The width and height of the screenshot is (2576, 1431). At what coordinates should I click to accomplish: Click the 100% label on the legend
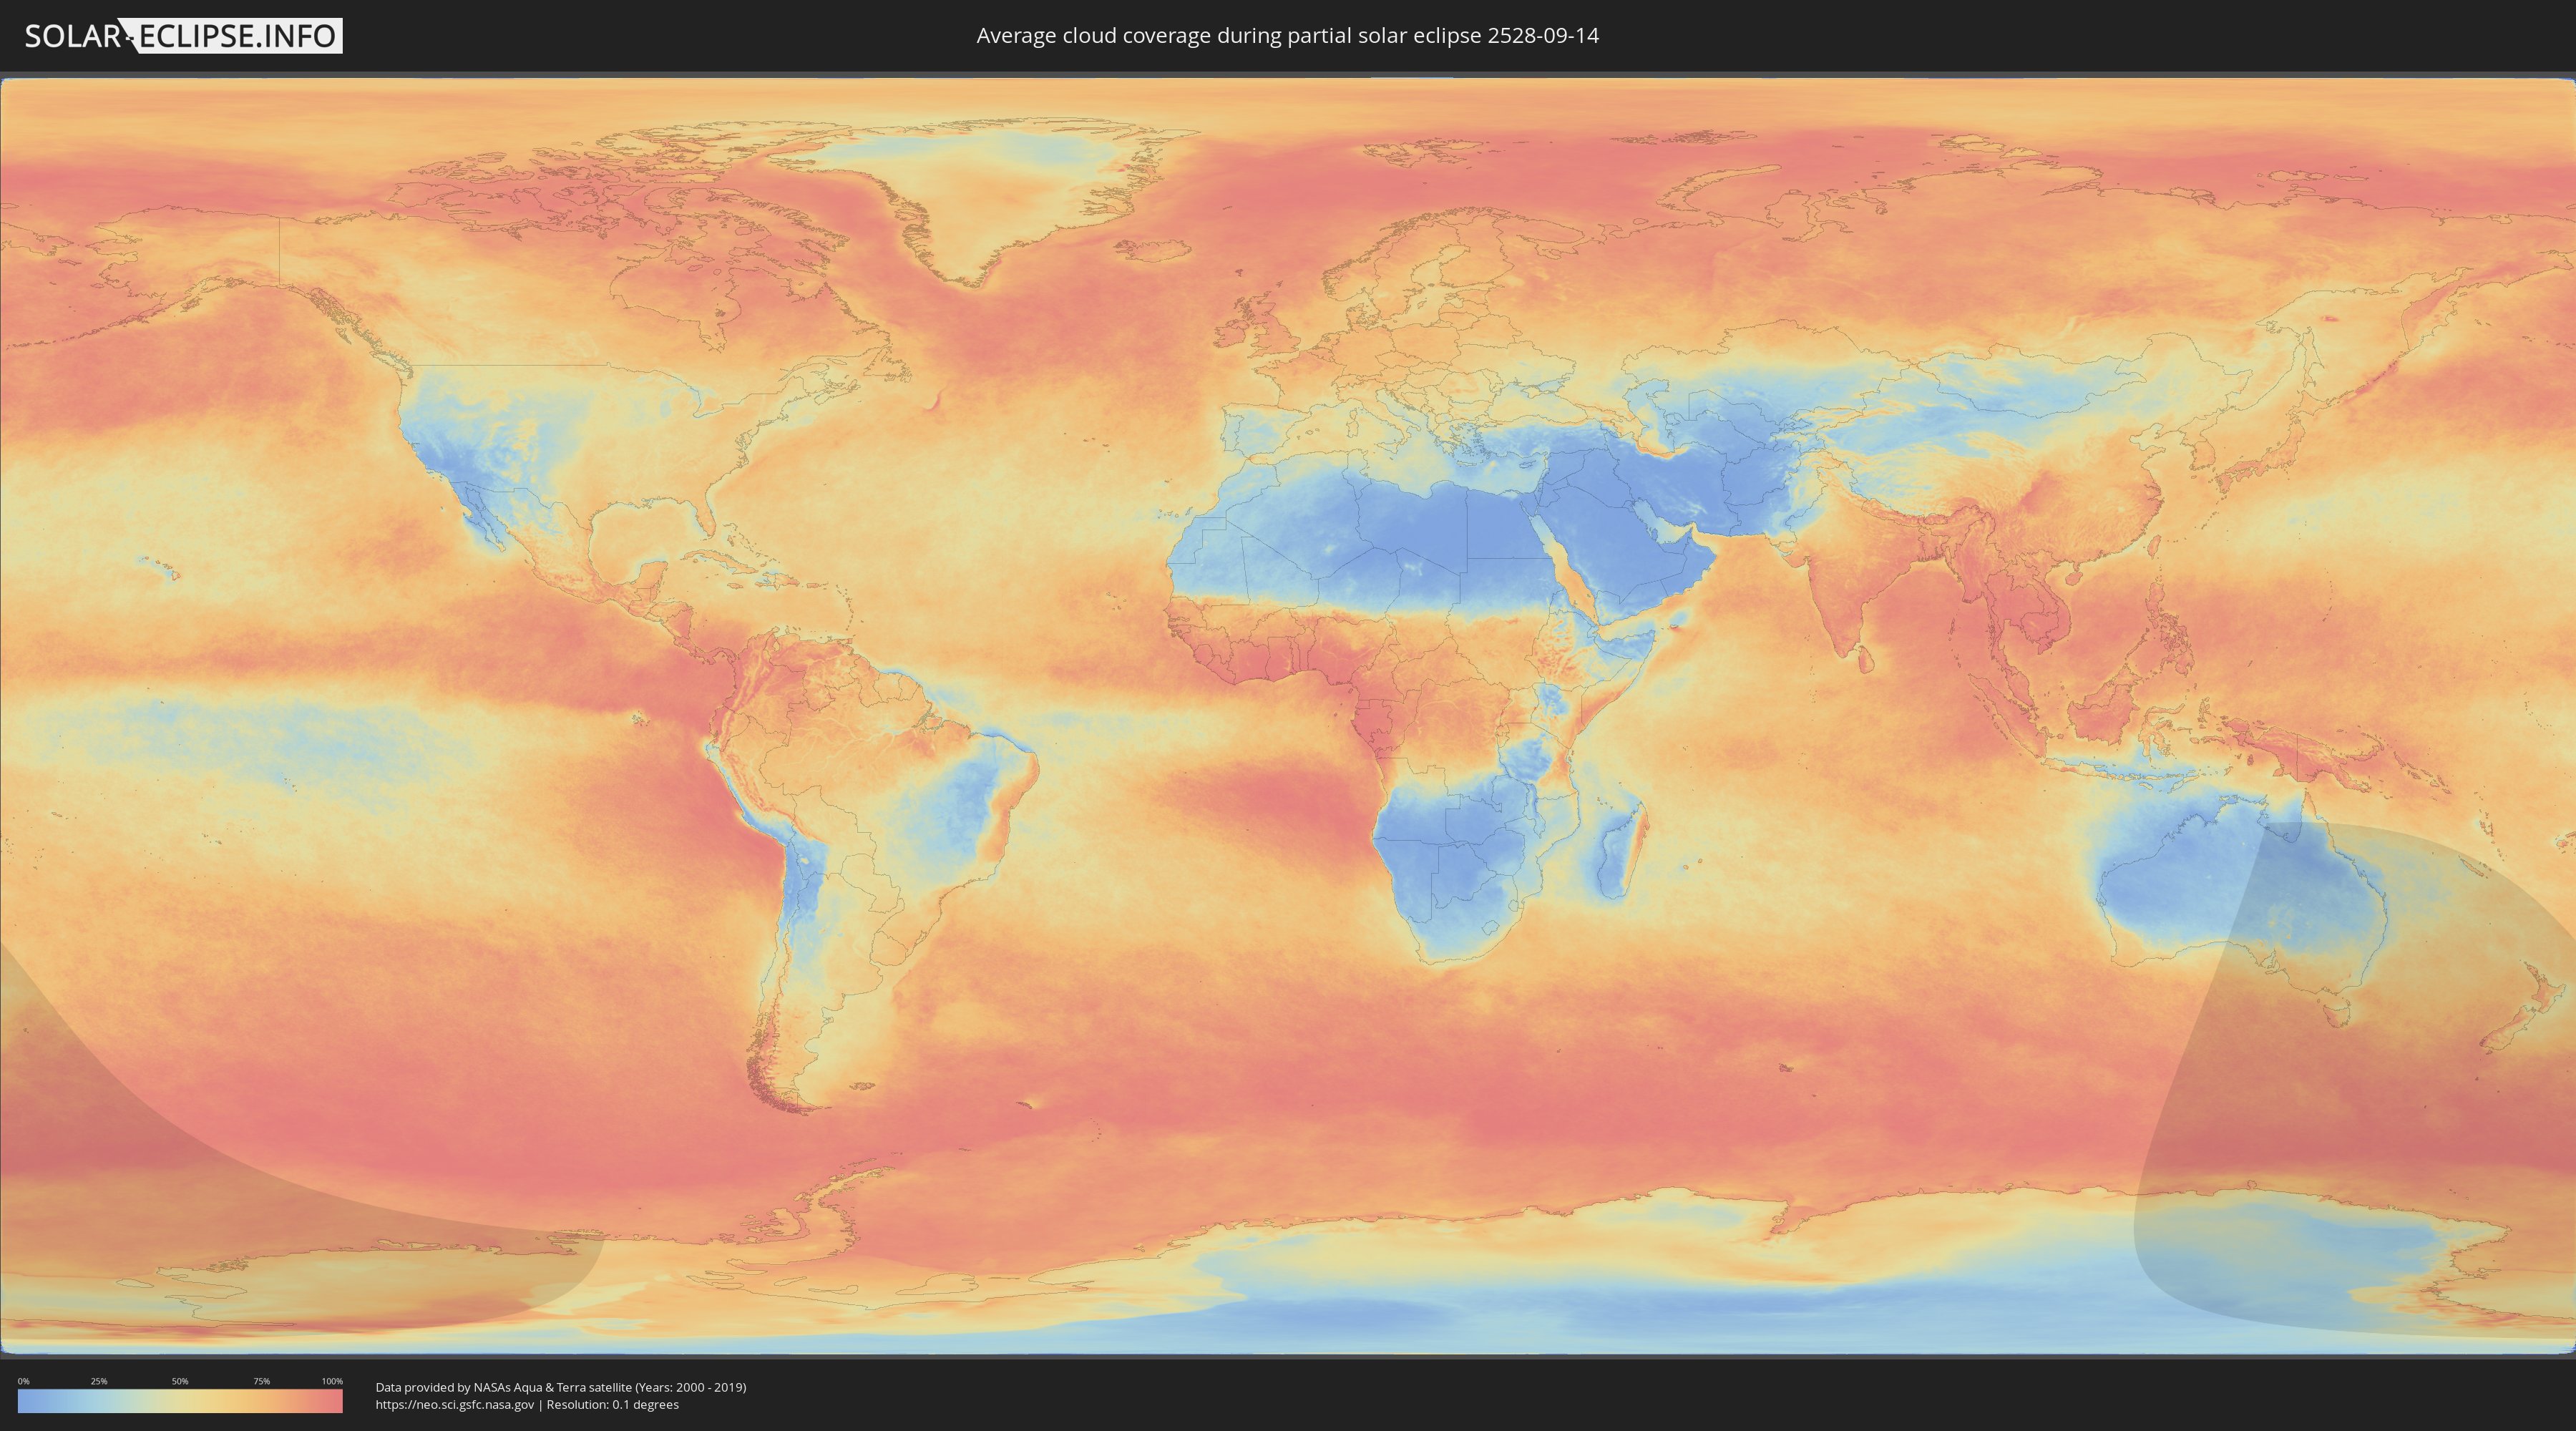[332, 1381]
